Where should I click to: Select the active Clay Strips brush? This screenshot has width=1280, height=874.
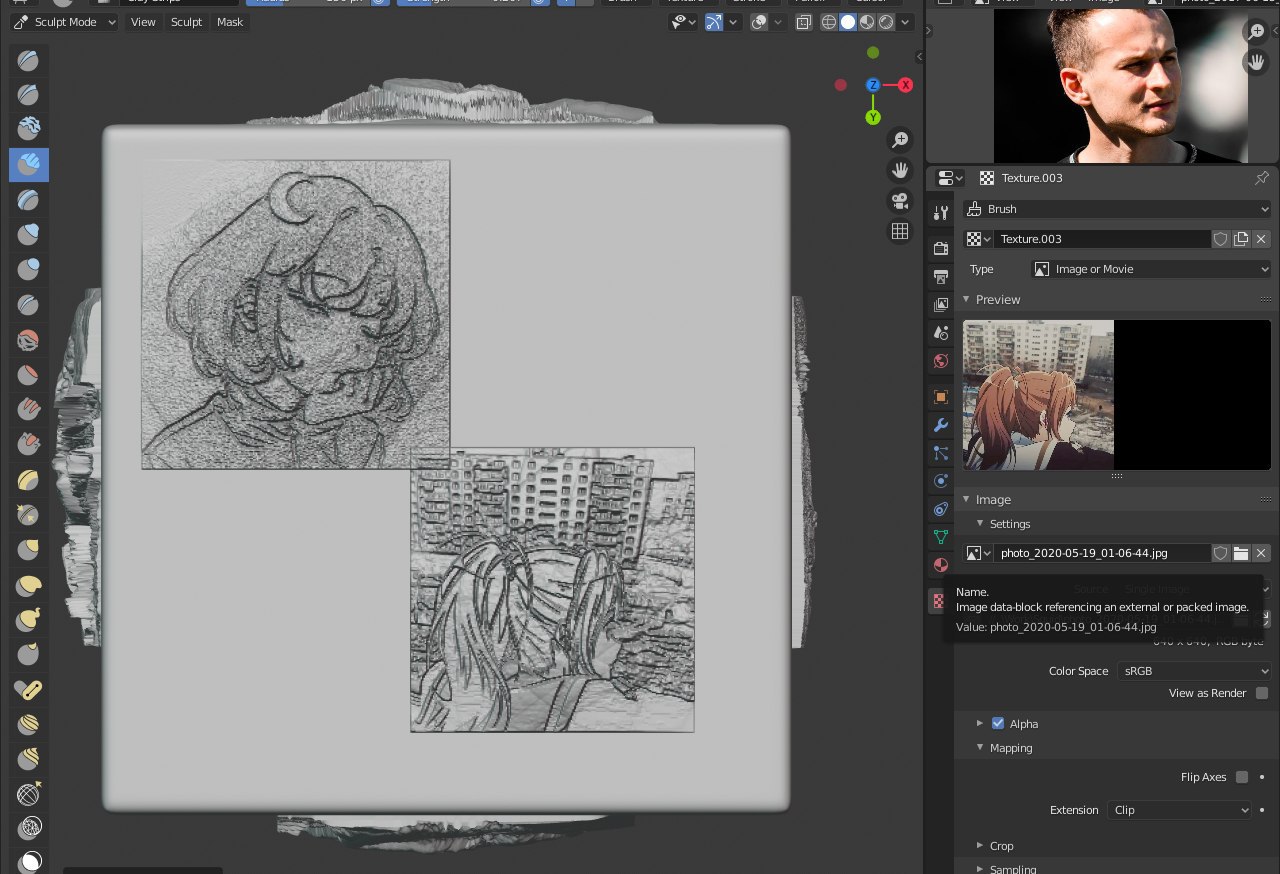pyautogui.click(x=29, y=164)
